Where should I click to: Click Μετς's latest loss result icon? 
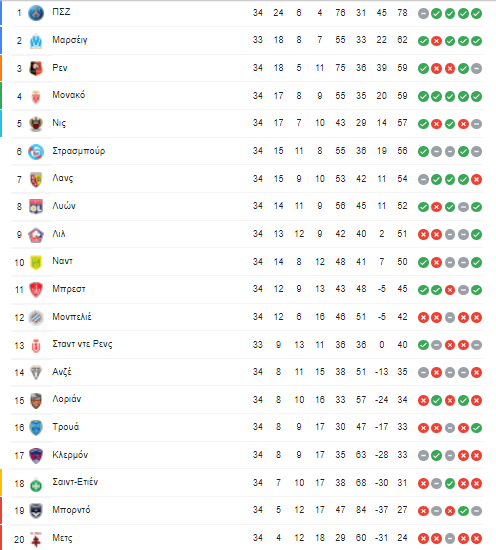click(x=476, y=538)
